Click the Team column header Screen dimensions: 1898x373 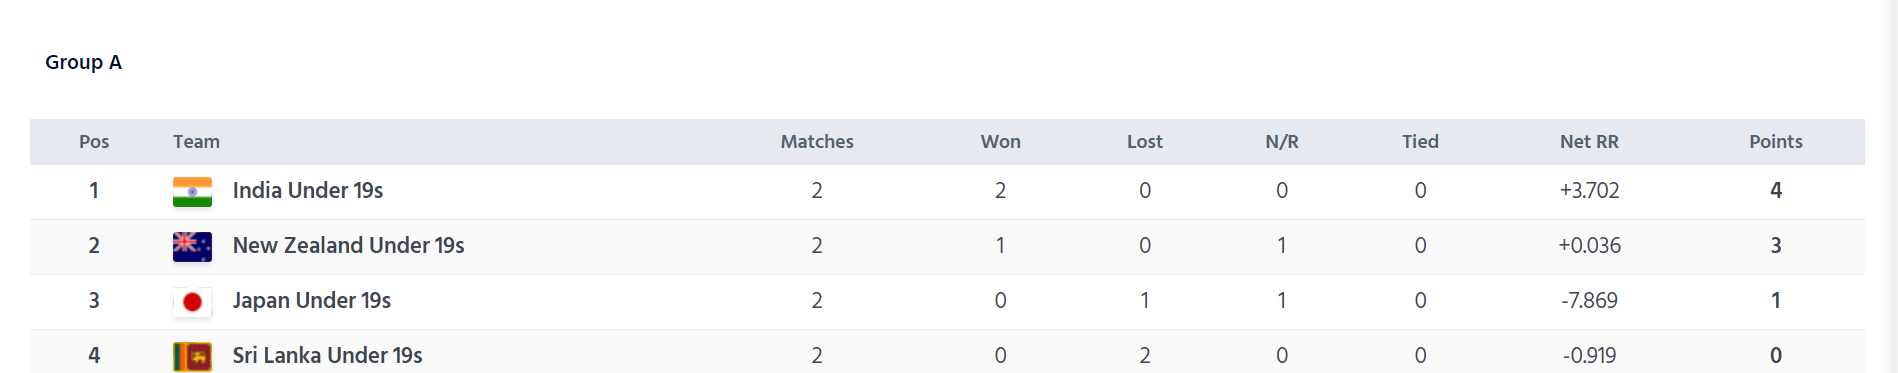pos(196,142)
